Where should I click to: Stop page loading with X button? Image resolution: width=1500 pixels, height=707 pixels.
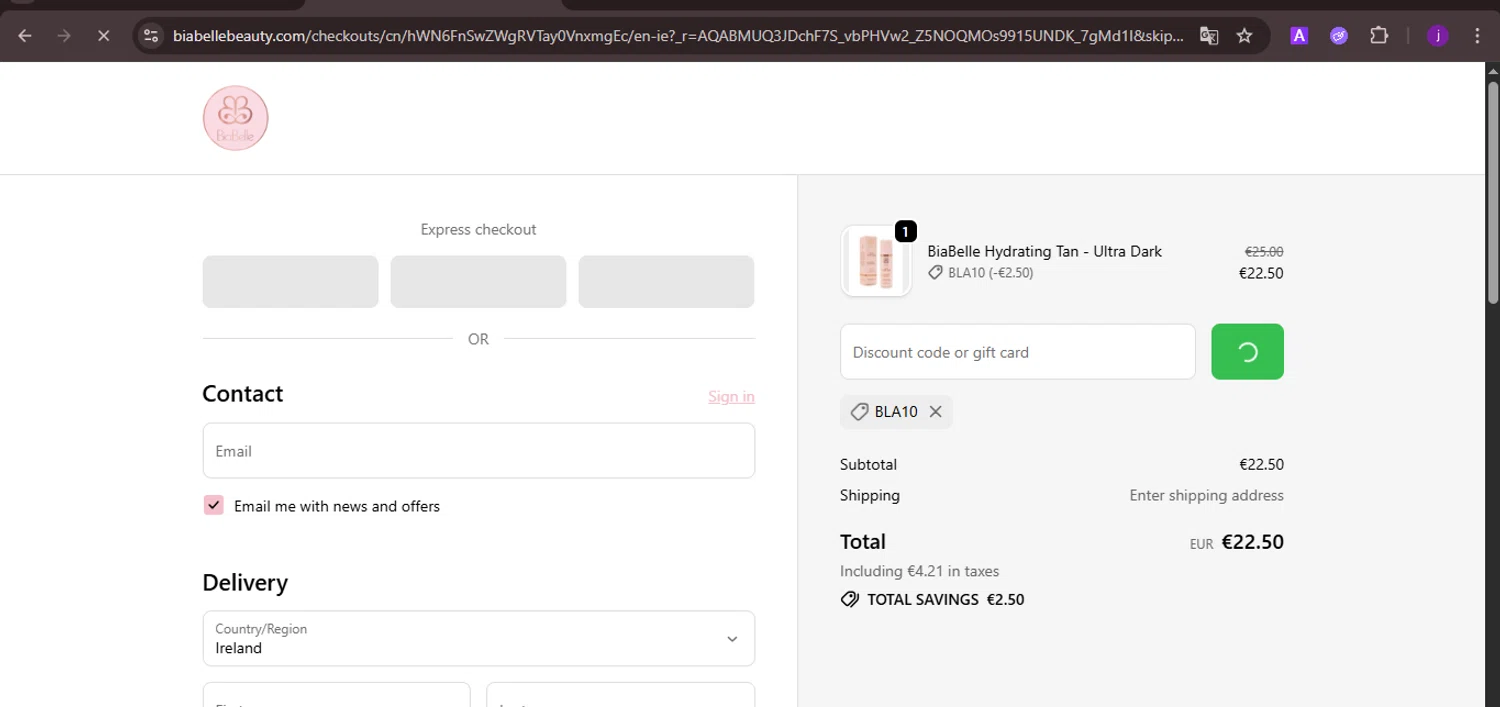click(x=103, y=36)
